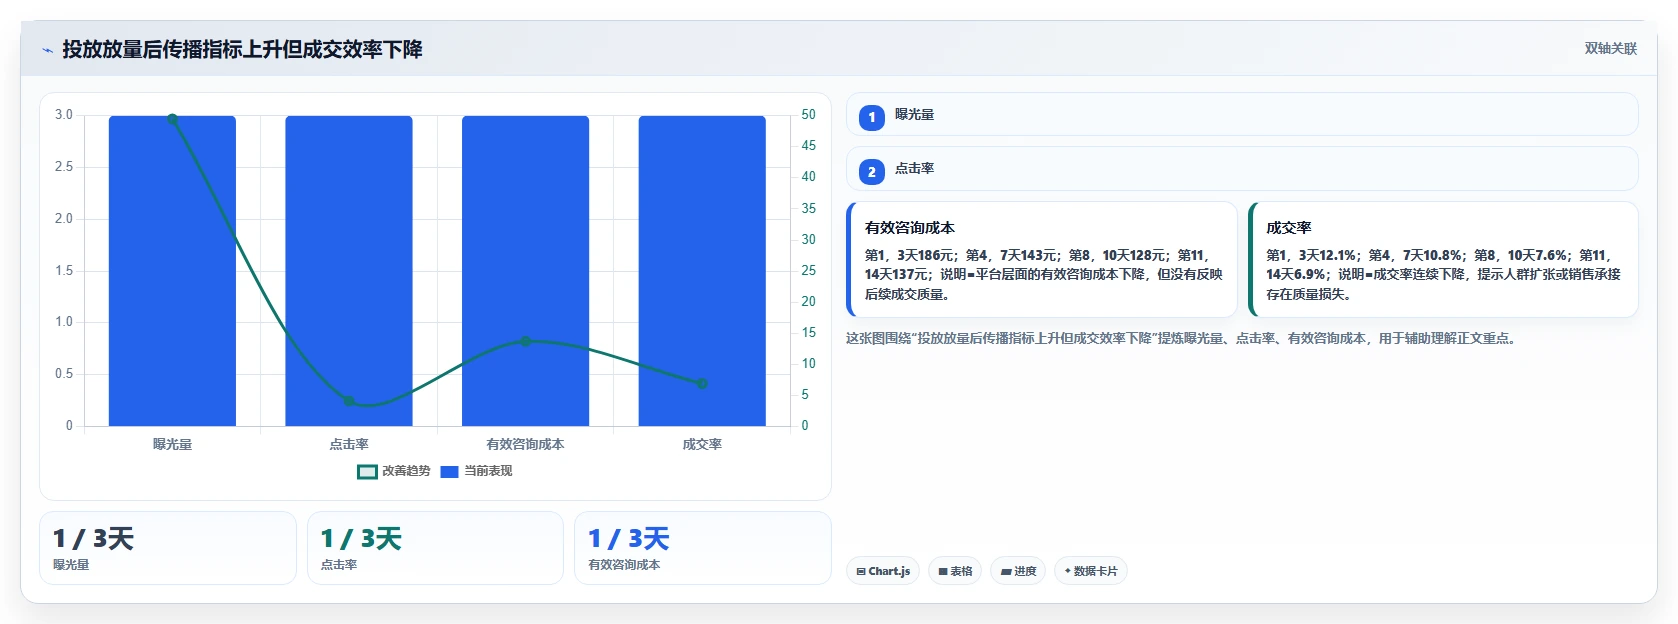Click the line point on 成交率 bar

tap(702, 384)
